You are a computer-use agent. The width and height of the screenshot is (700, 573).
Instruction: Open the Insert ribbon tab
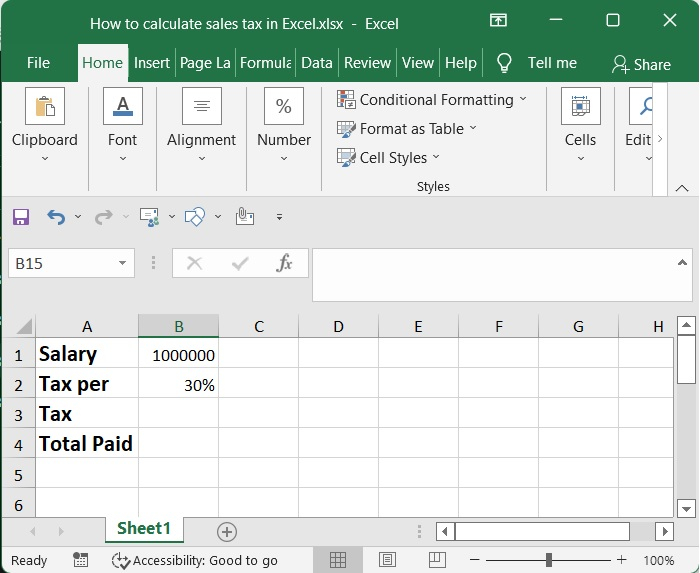tap(152, 62)
